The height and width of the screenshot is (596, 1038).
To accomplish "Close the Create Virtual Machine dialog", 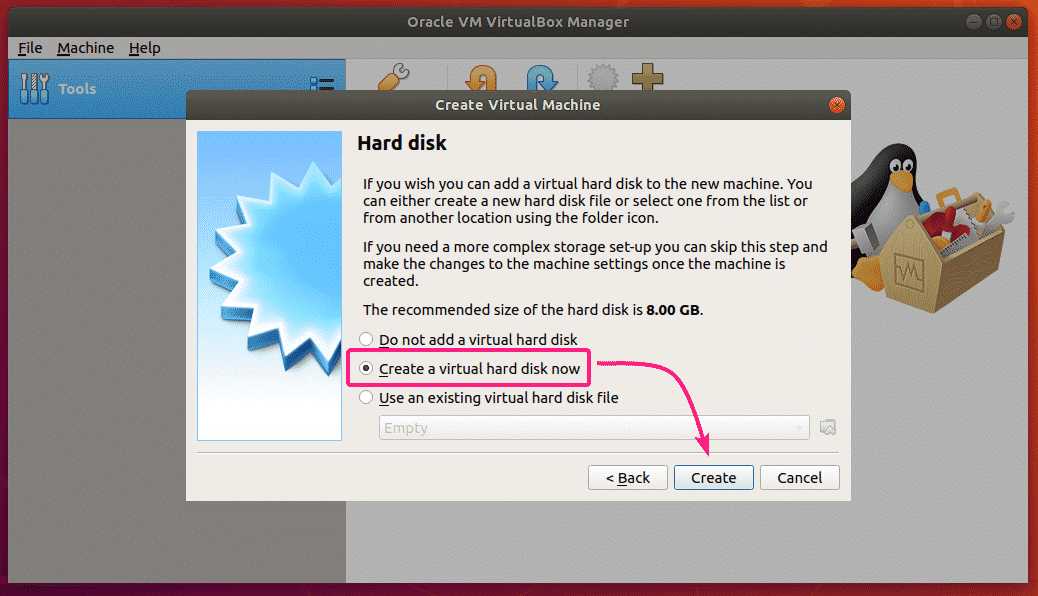I will 836,105.
